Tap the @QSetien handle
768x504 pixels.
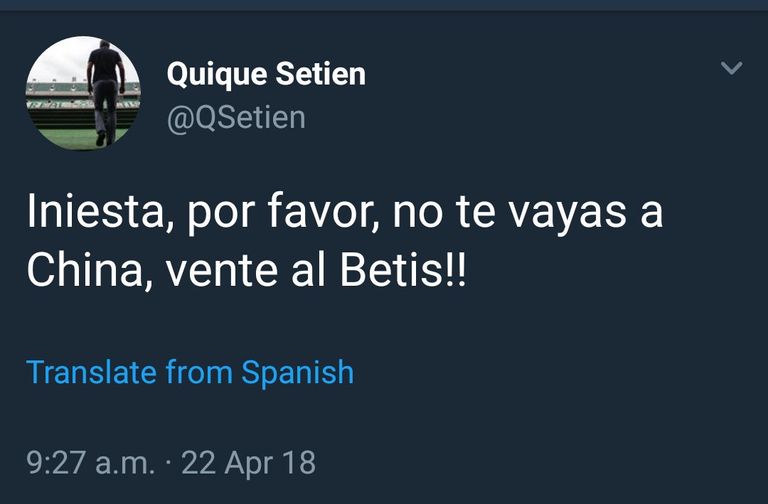236,118
